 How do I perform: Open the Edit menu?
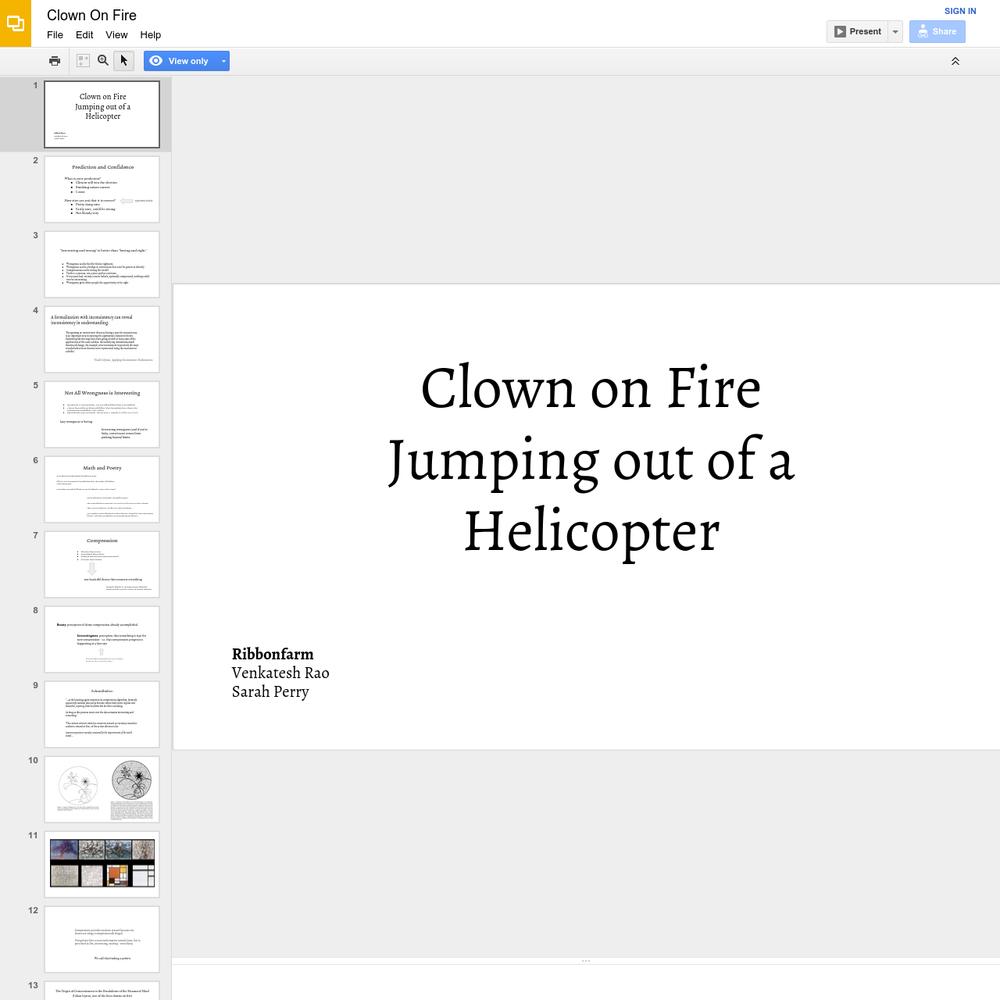tap(84, 35)
